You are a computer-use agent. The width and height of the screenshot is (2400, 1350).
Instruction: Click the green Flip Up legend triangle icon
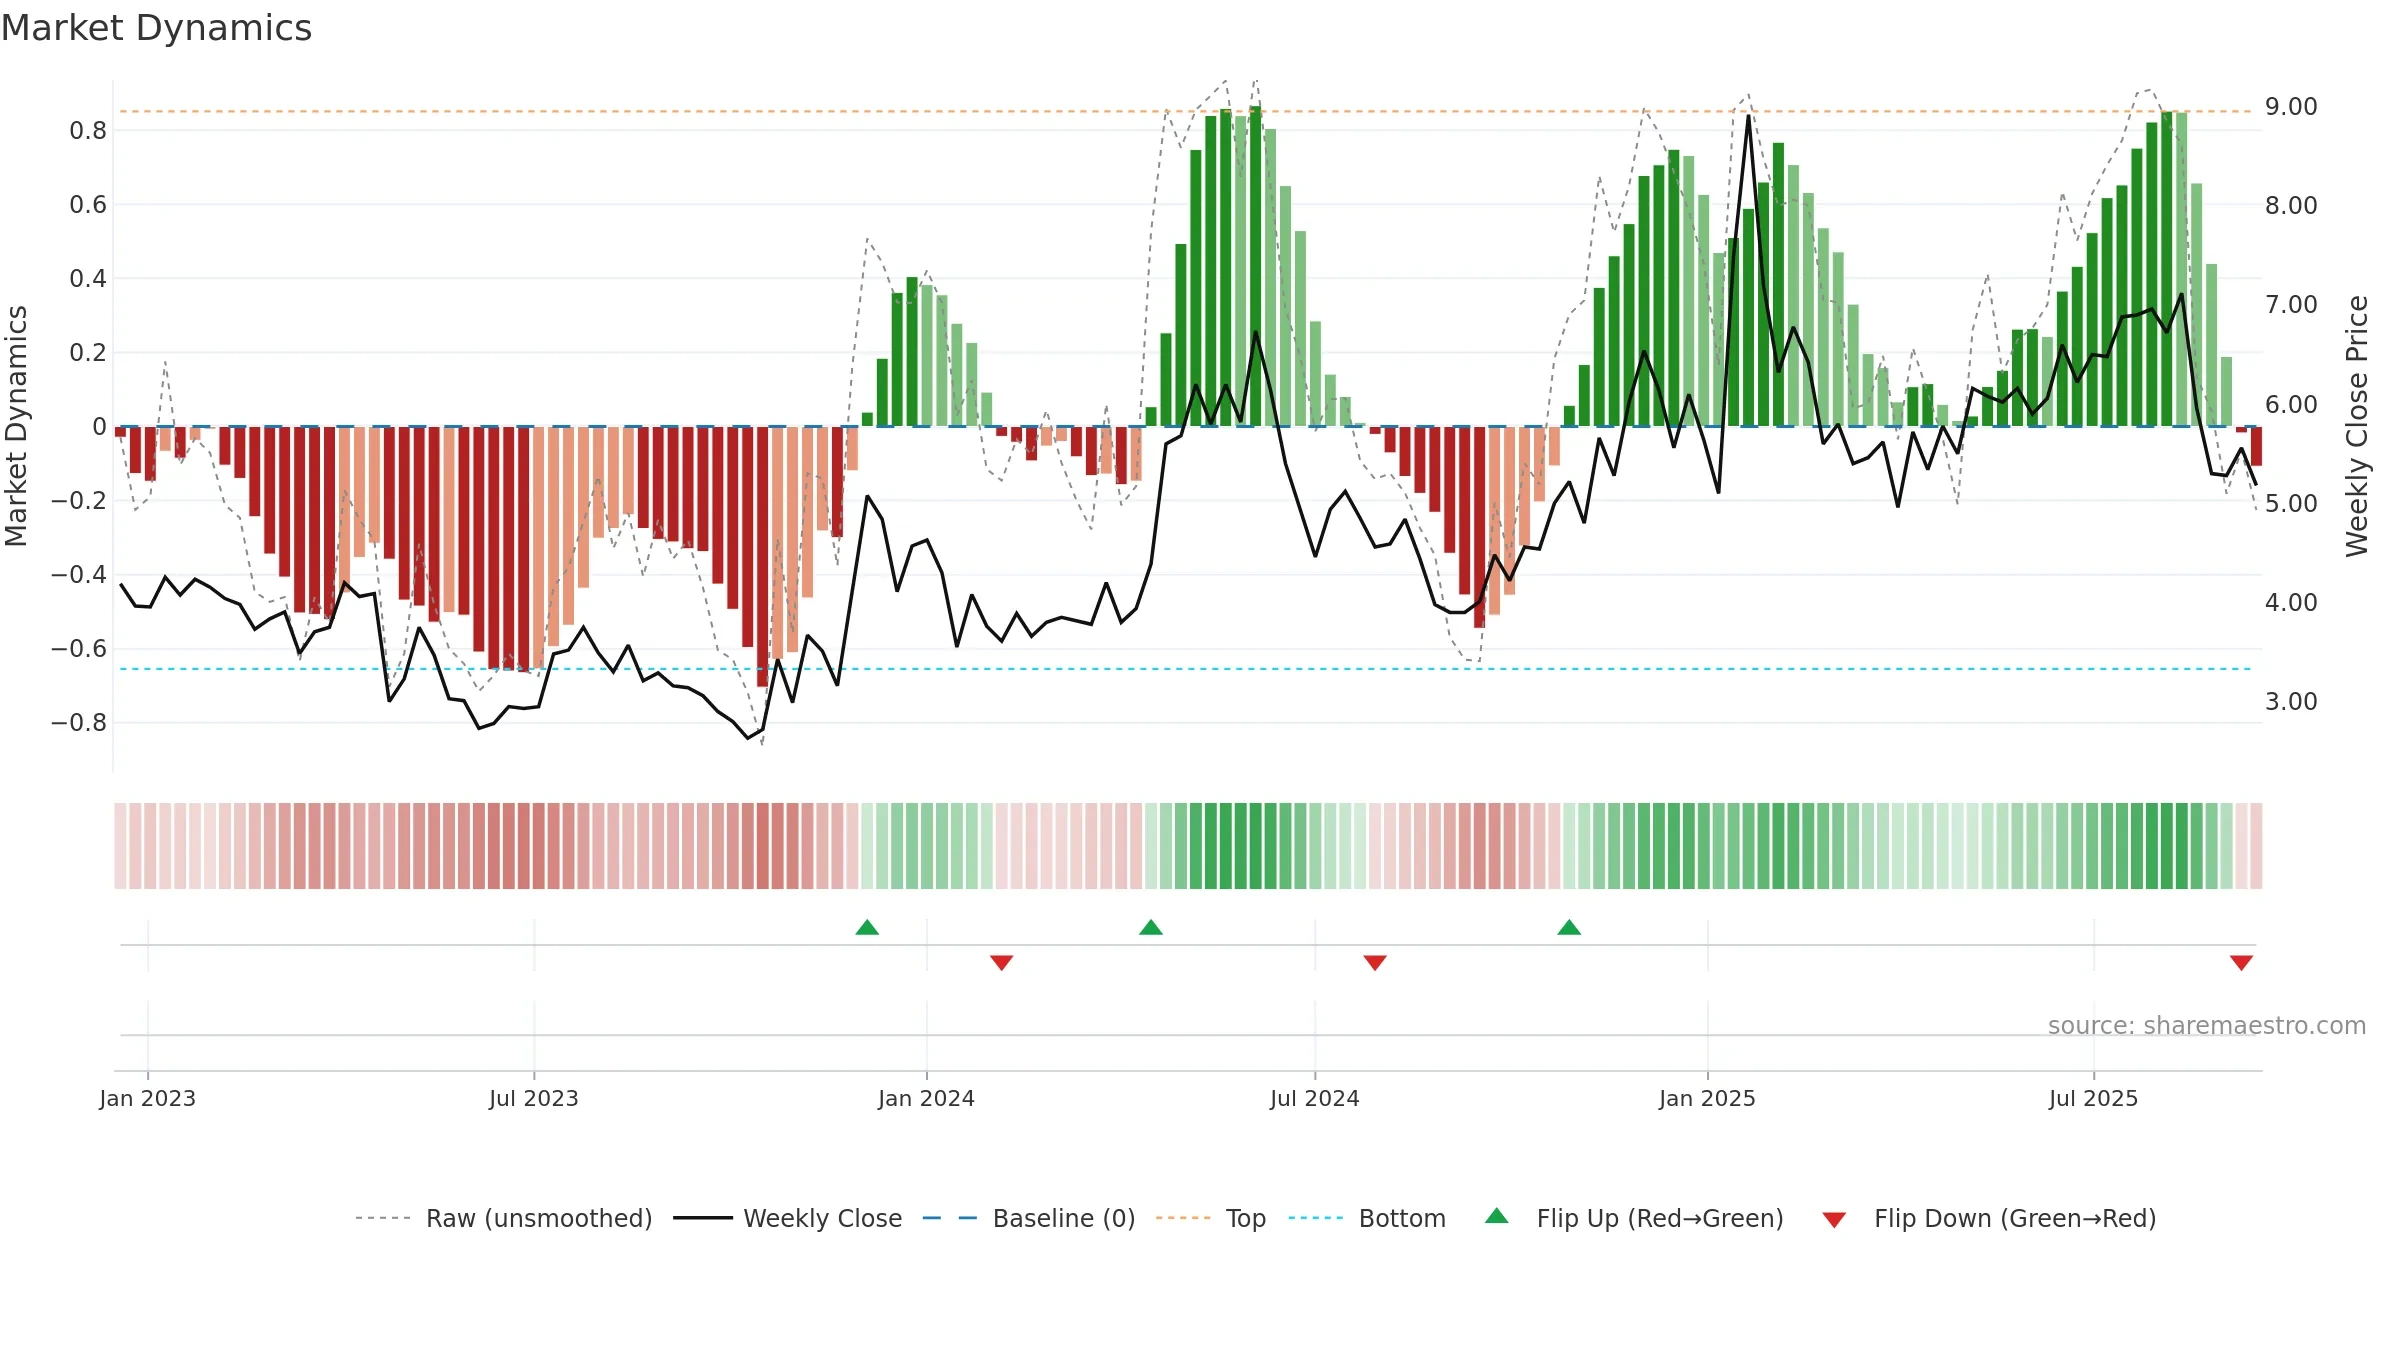(1497, 1216)
